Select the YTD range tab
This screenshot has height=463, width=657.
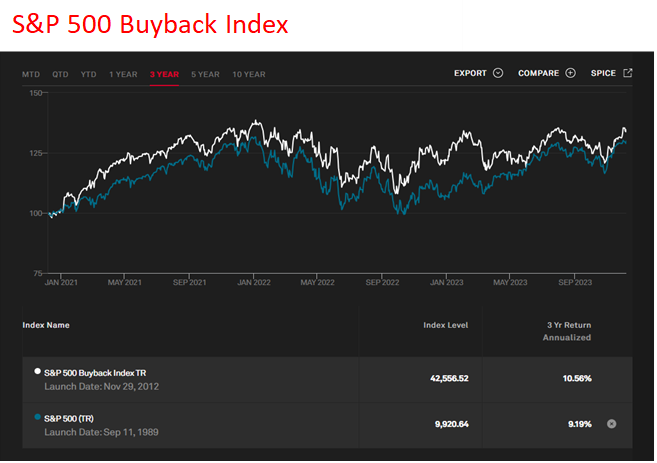89,74
